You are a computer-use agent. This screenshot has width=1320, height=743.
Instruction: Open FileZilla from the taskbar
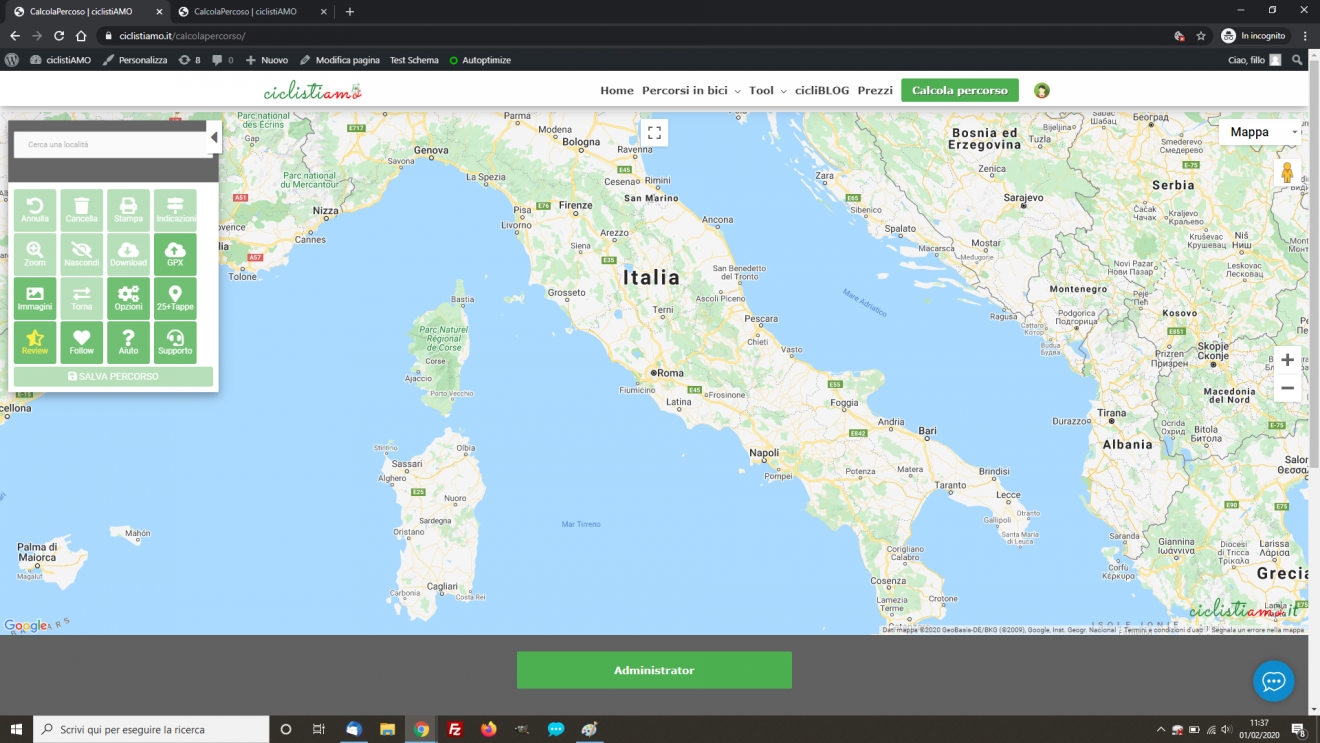[455, 729]
